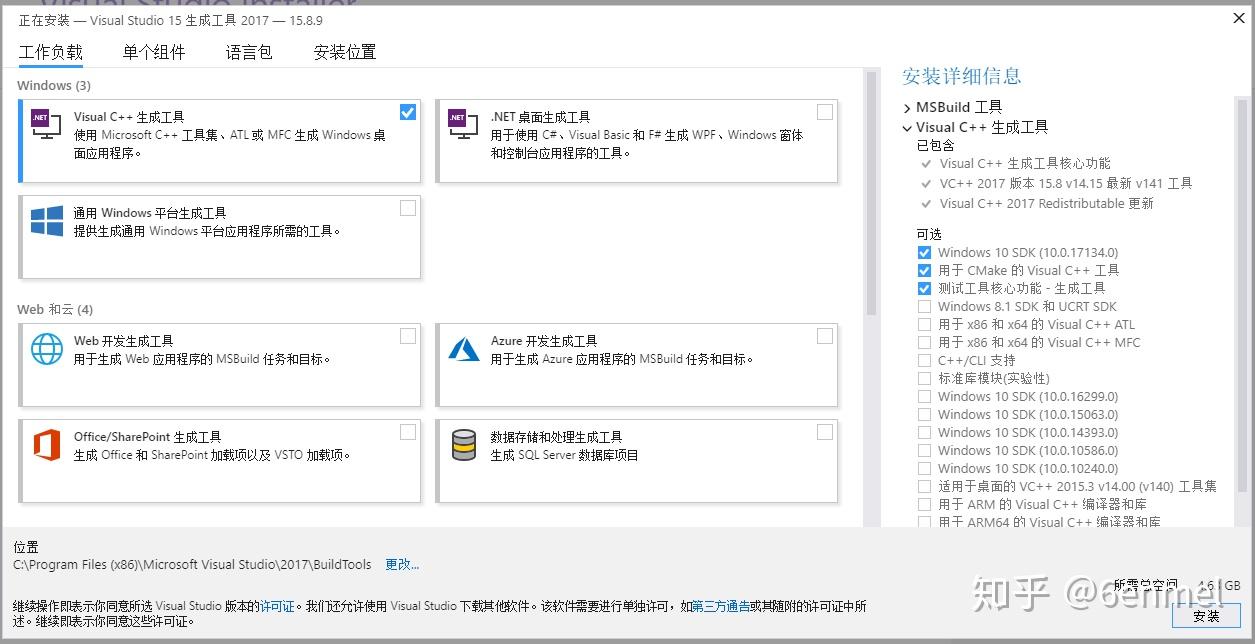This screenshot has height=644, width=1255.
Task: Click the install path C:\Program Files (x86) text
Action: tap(194, 565)
